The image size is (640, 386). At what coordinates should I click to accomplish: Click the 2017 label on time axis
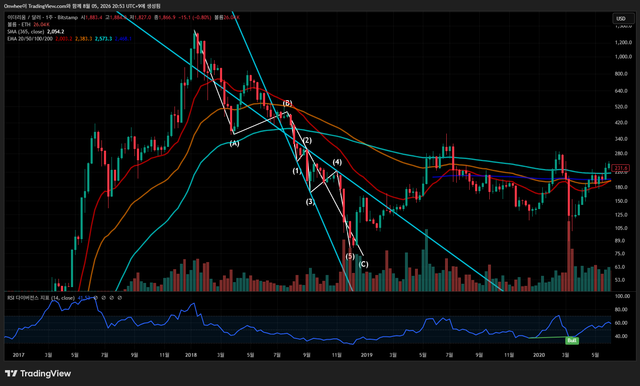tap(19, 355)
